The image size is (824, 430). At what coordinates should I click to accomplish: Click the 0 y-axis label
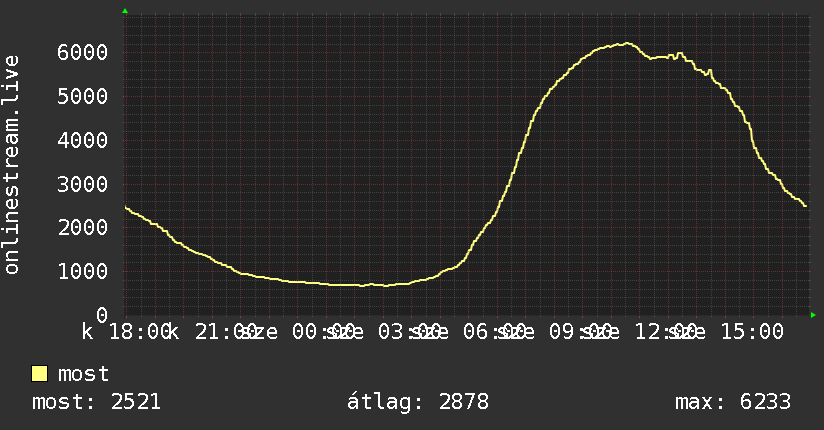(102, 315)
